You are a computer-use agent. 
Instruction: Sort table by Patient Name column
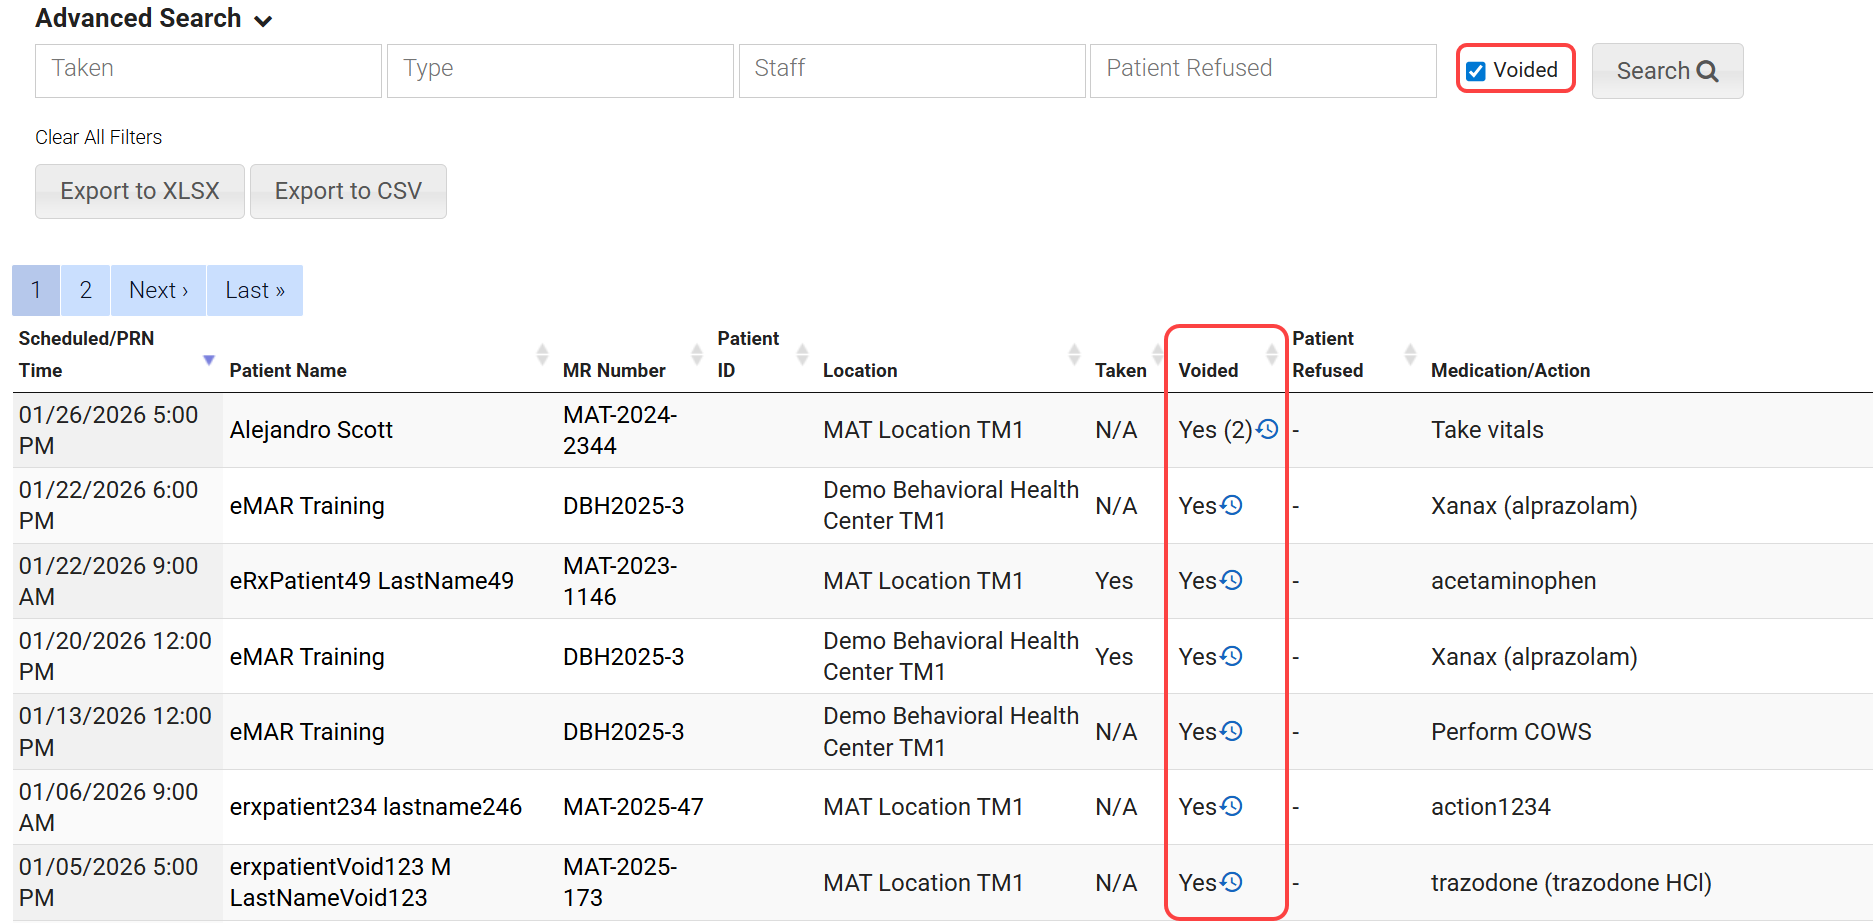[541, 354]
